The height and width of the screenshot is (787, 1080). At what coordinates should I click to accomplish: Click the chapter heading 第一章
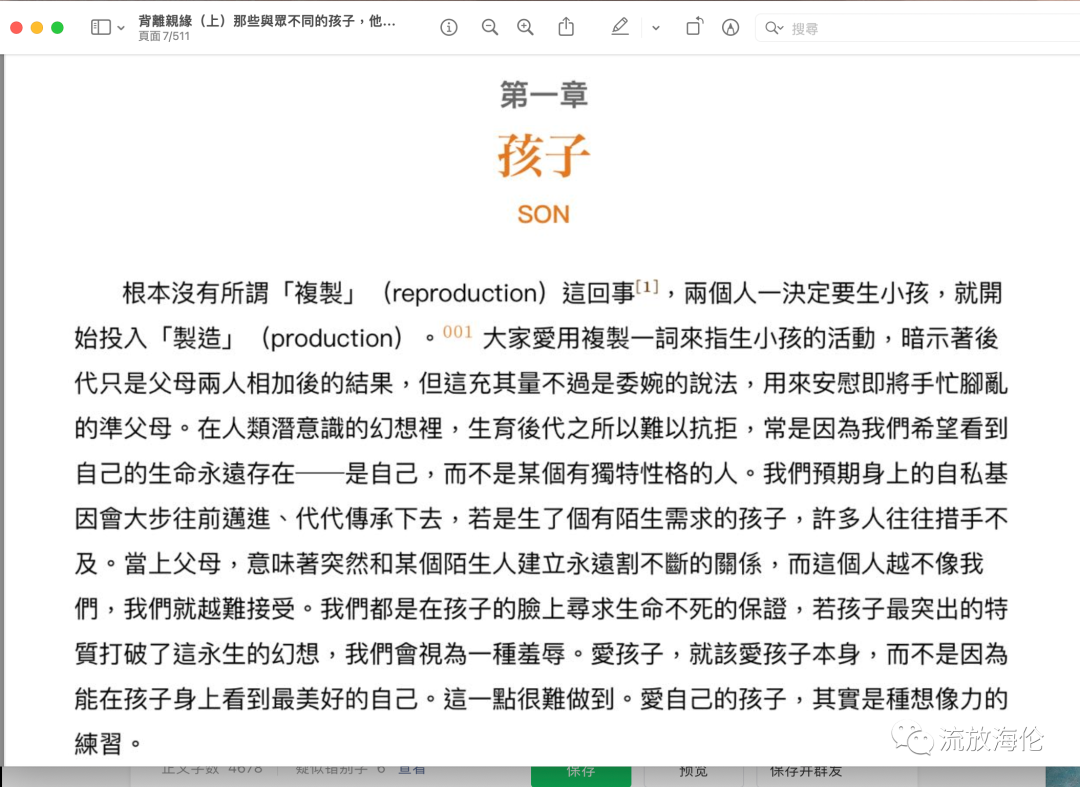click(x=543, y=94)
